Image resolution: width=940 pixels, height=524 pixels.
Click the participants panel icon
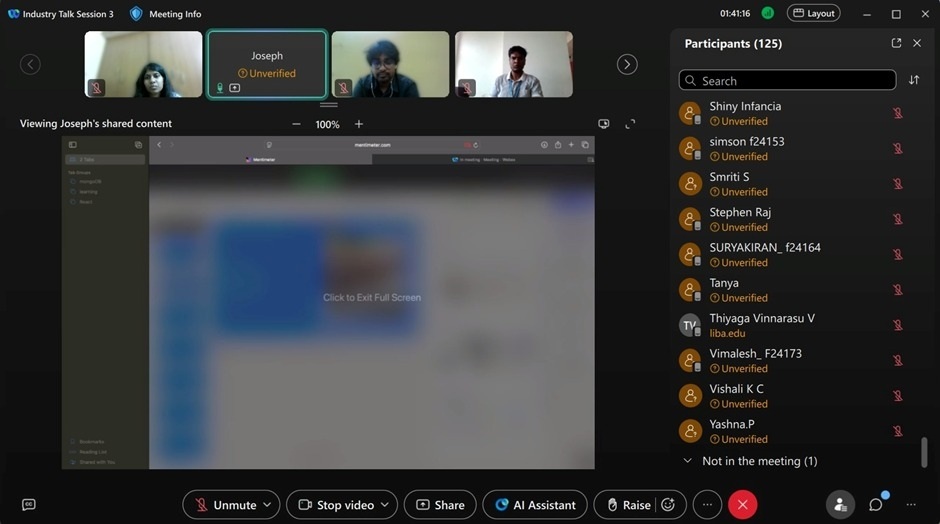pos(840,505)
